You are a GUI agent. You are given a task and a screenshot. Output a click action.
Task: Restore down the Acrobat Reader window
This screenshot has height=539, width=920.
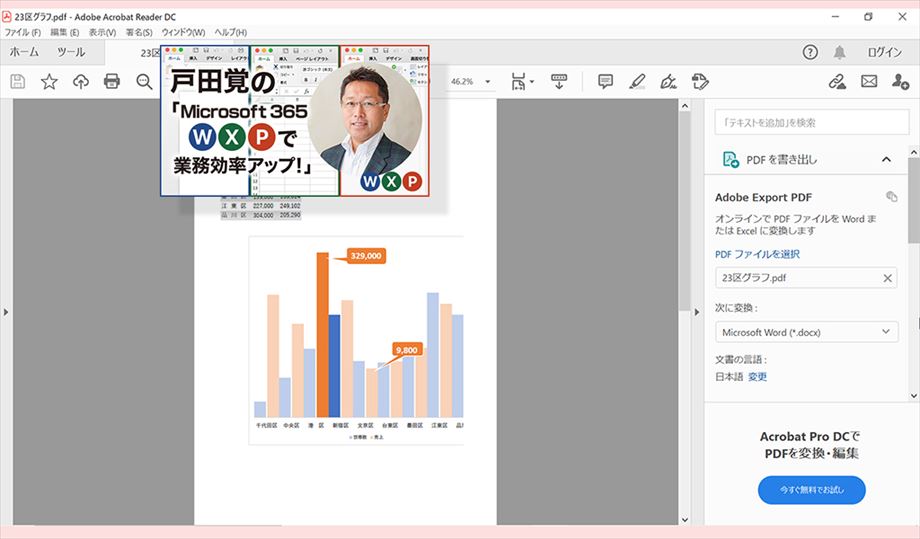tap(868, 16)
